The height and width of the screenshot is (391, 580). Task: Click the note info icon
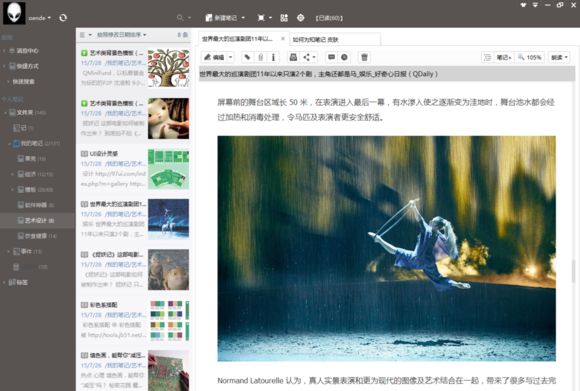273,57
